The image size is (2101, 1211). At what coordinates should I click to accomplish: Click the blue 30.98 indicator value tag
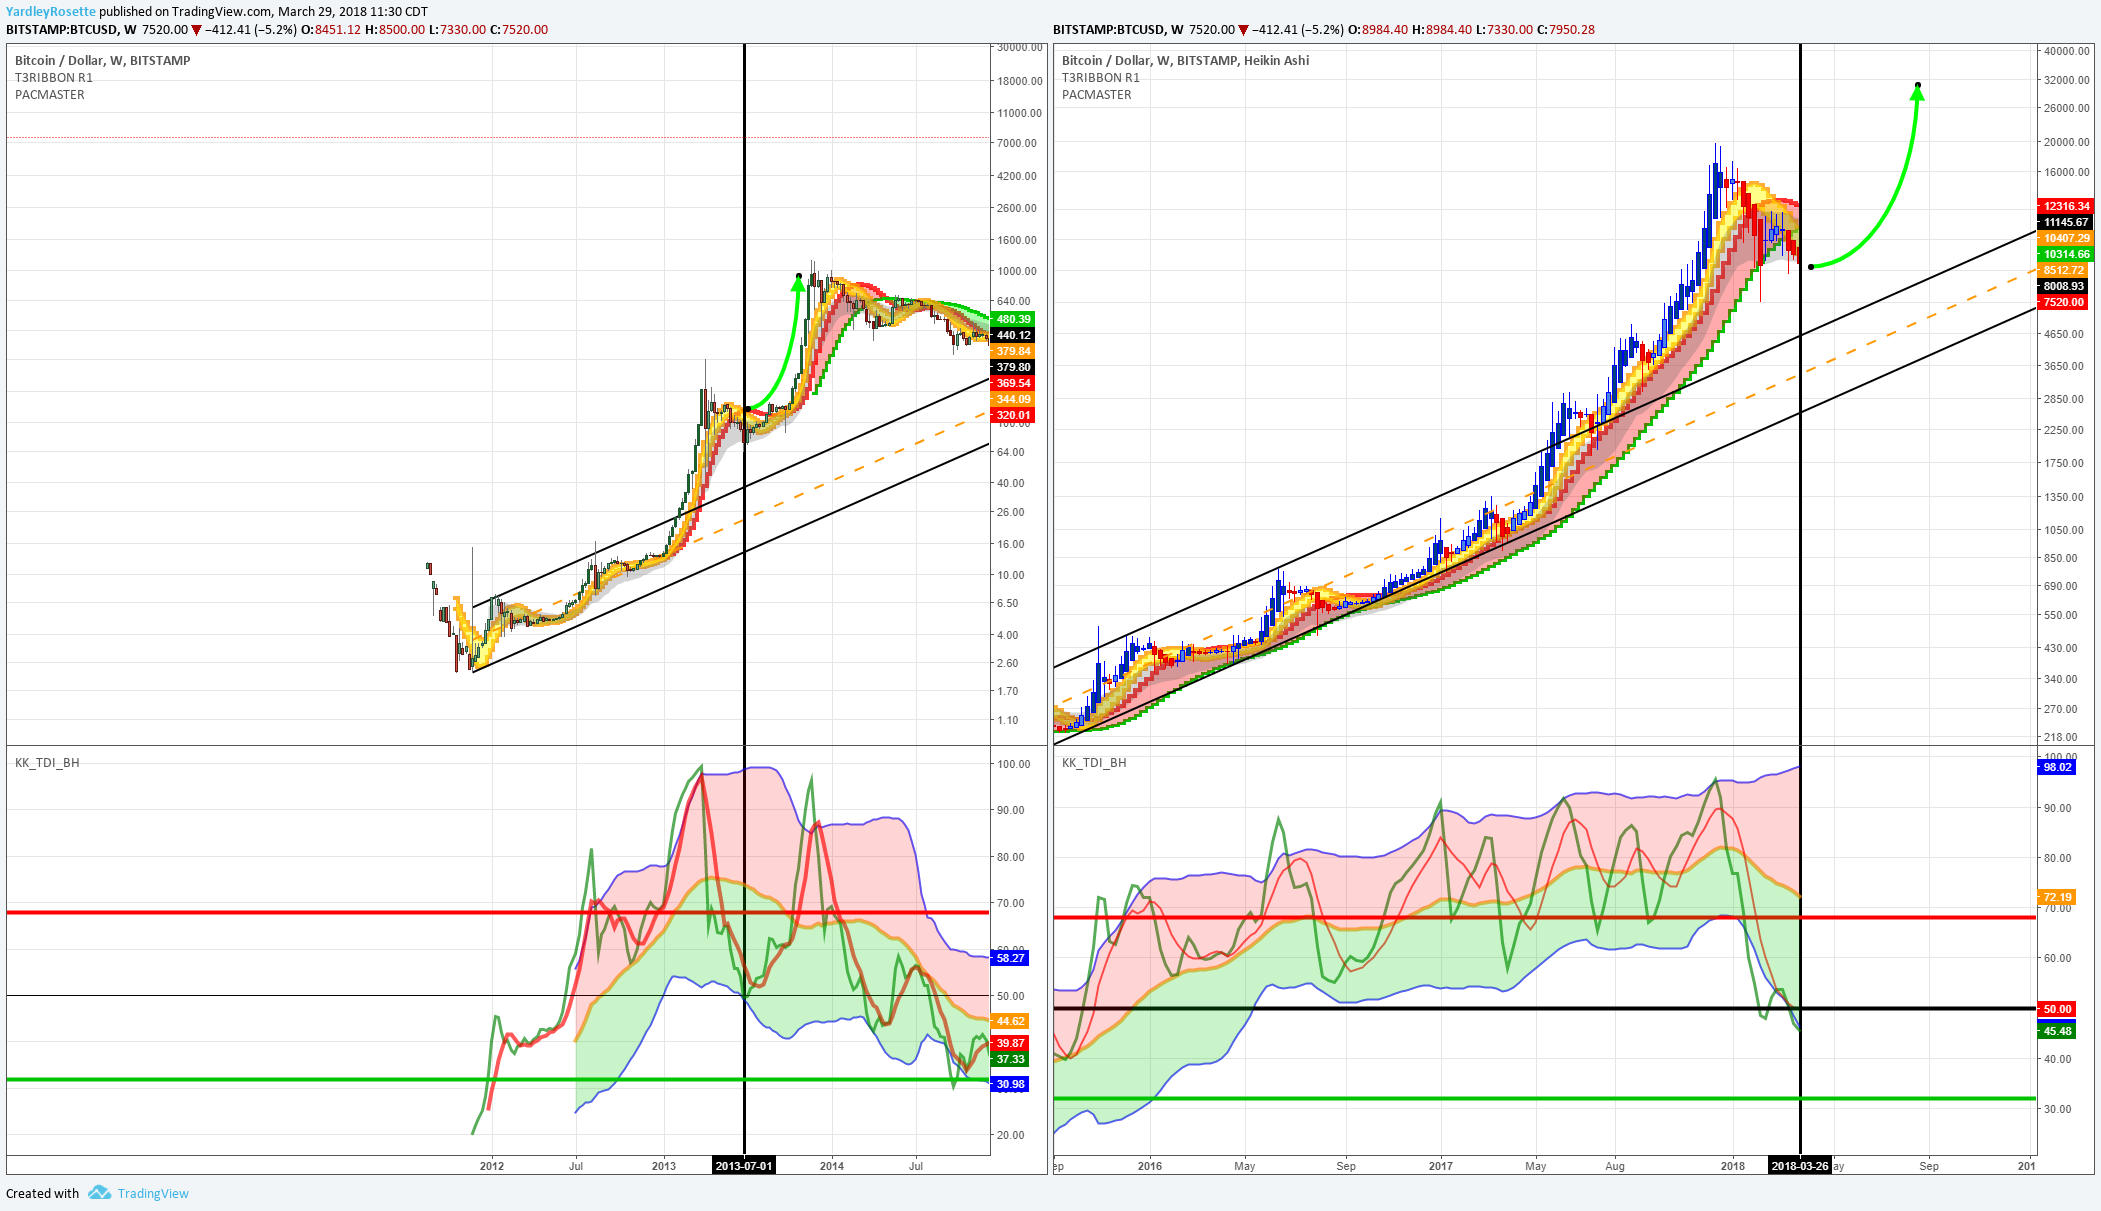coord(1010,1084)
